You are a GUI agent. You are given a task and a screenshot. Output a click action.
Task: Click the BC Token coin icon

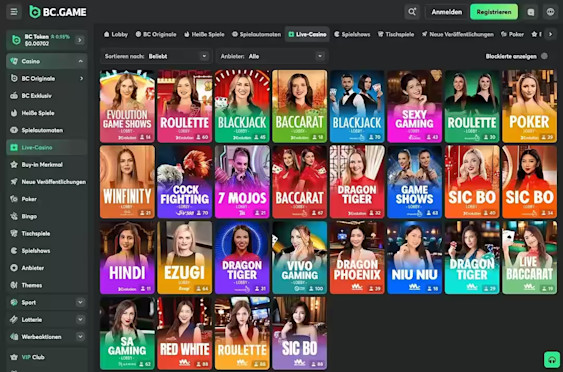(16, 40)
